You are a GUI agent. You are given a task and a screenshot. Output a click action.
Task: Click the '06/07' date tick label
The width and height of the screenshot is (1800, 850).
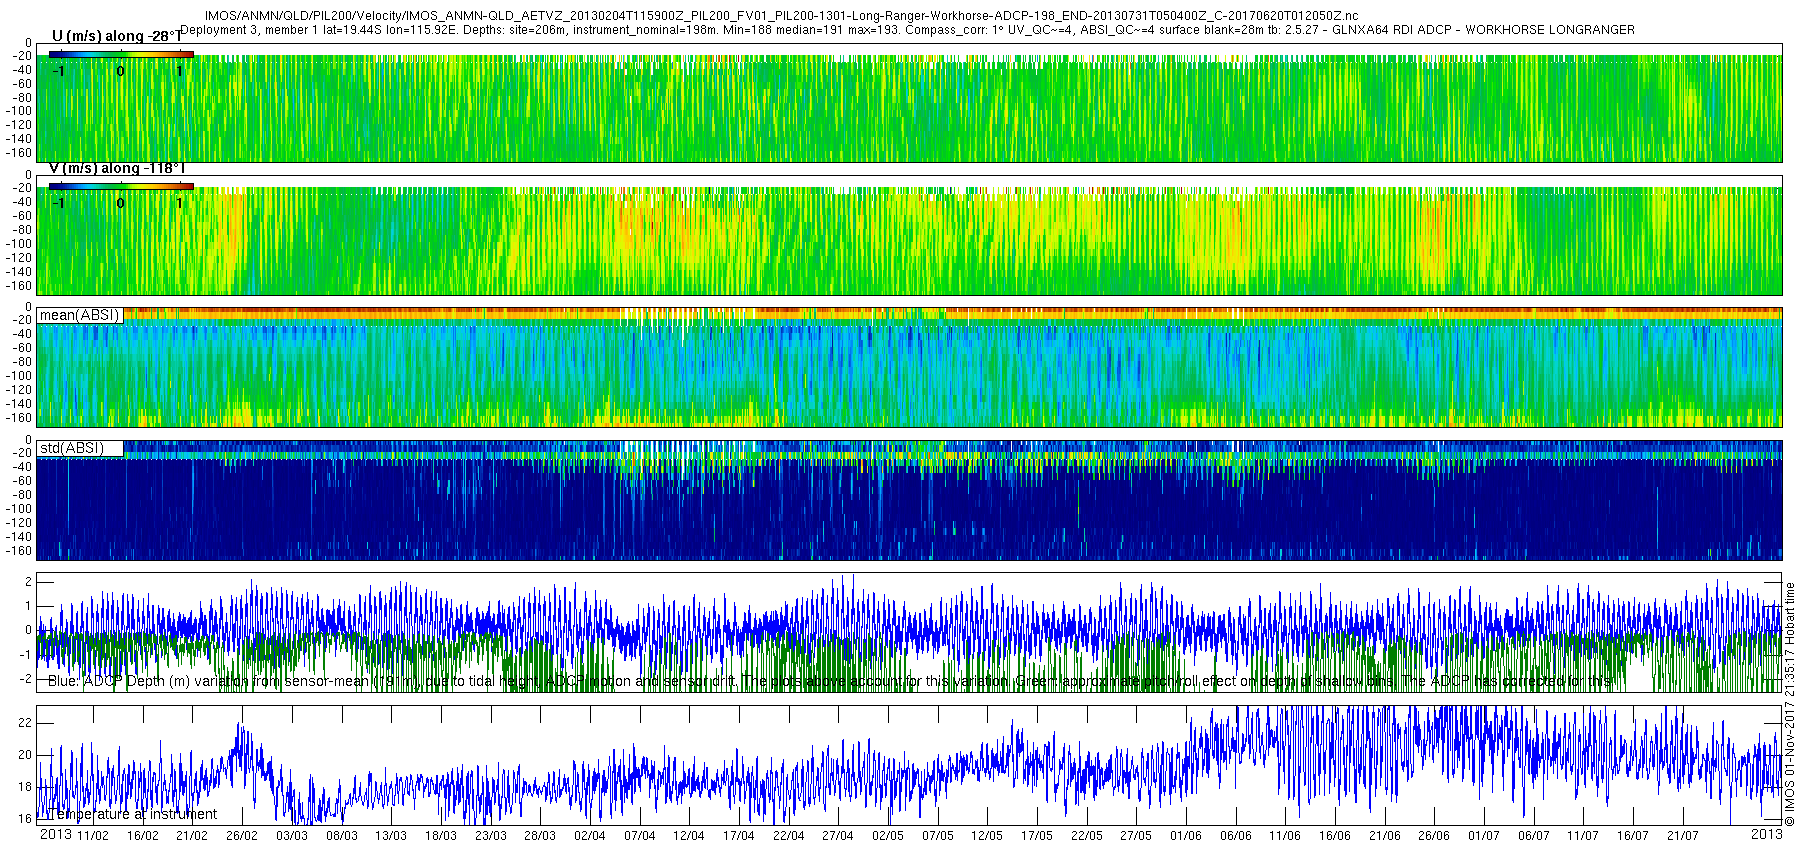coord(1533,836)
